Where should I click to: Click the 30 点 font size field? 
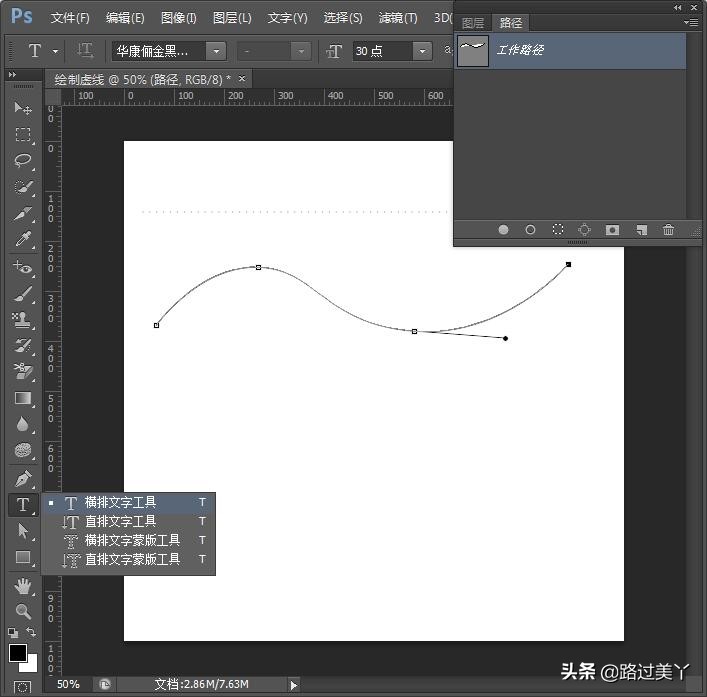click(382, 51)
